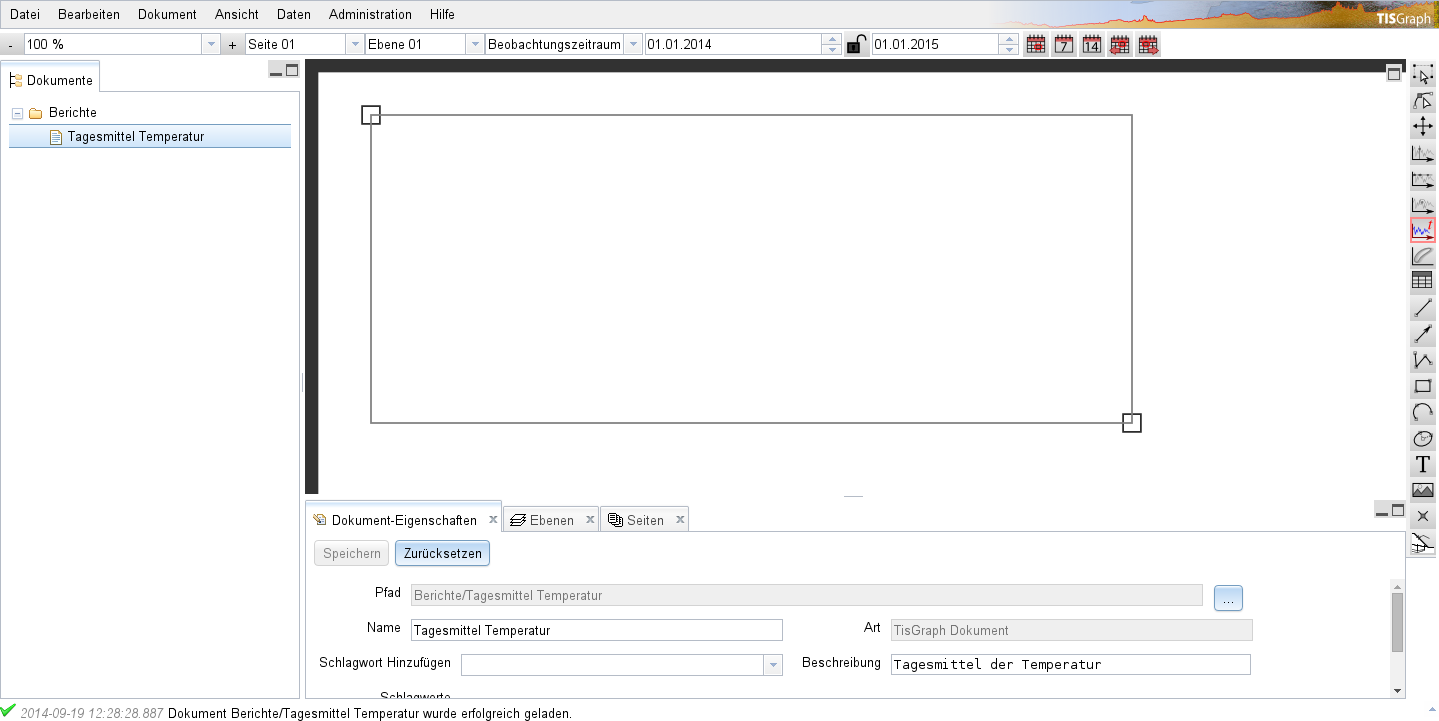The width and height of the screenshot is (1439, 721).
Task: Select the image insertion tool
Action: tap(1422, 489)
